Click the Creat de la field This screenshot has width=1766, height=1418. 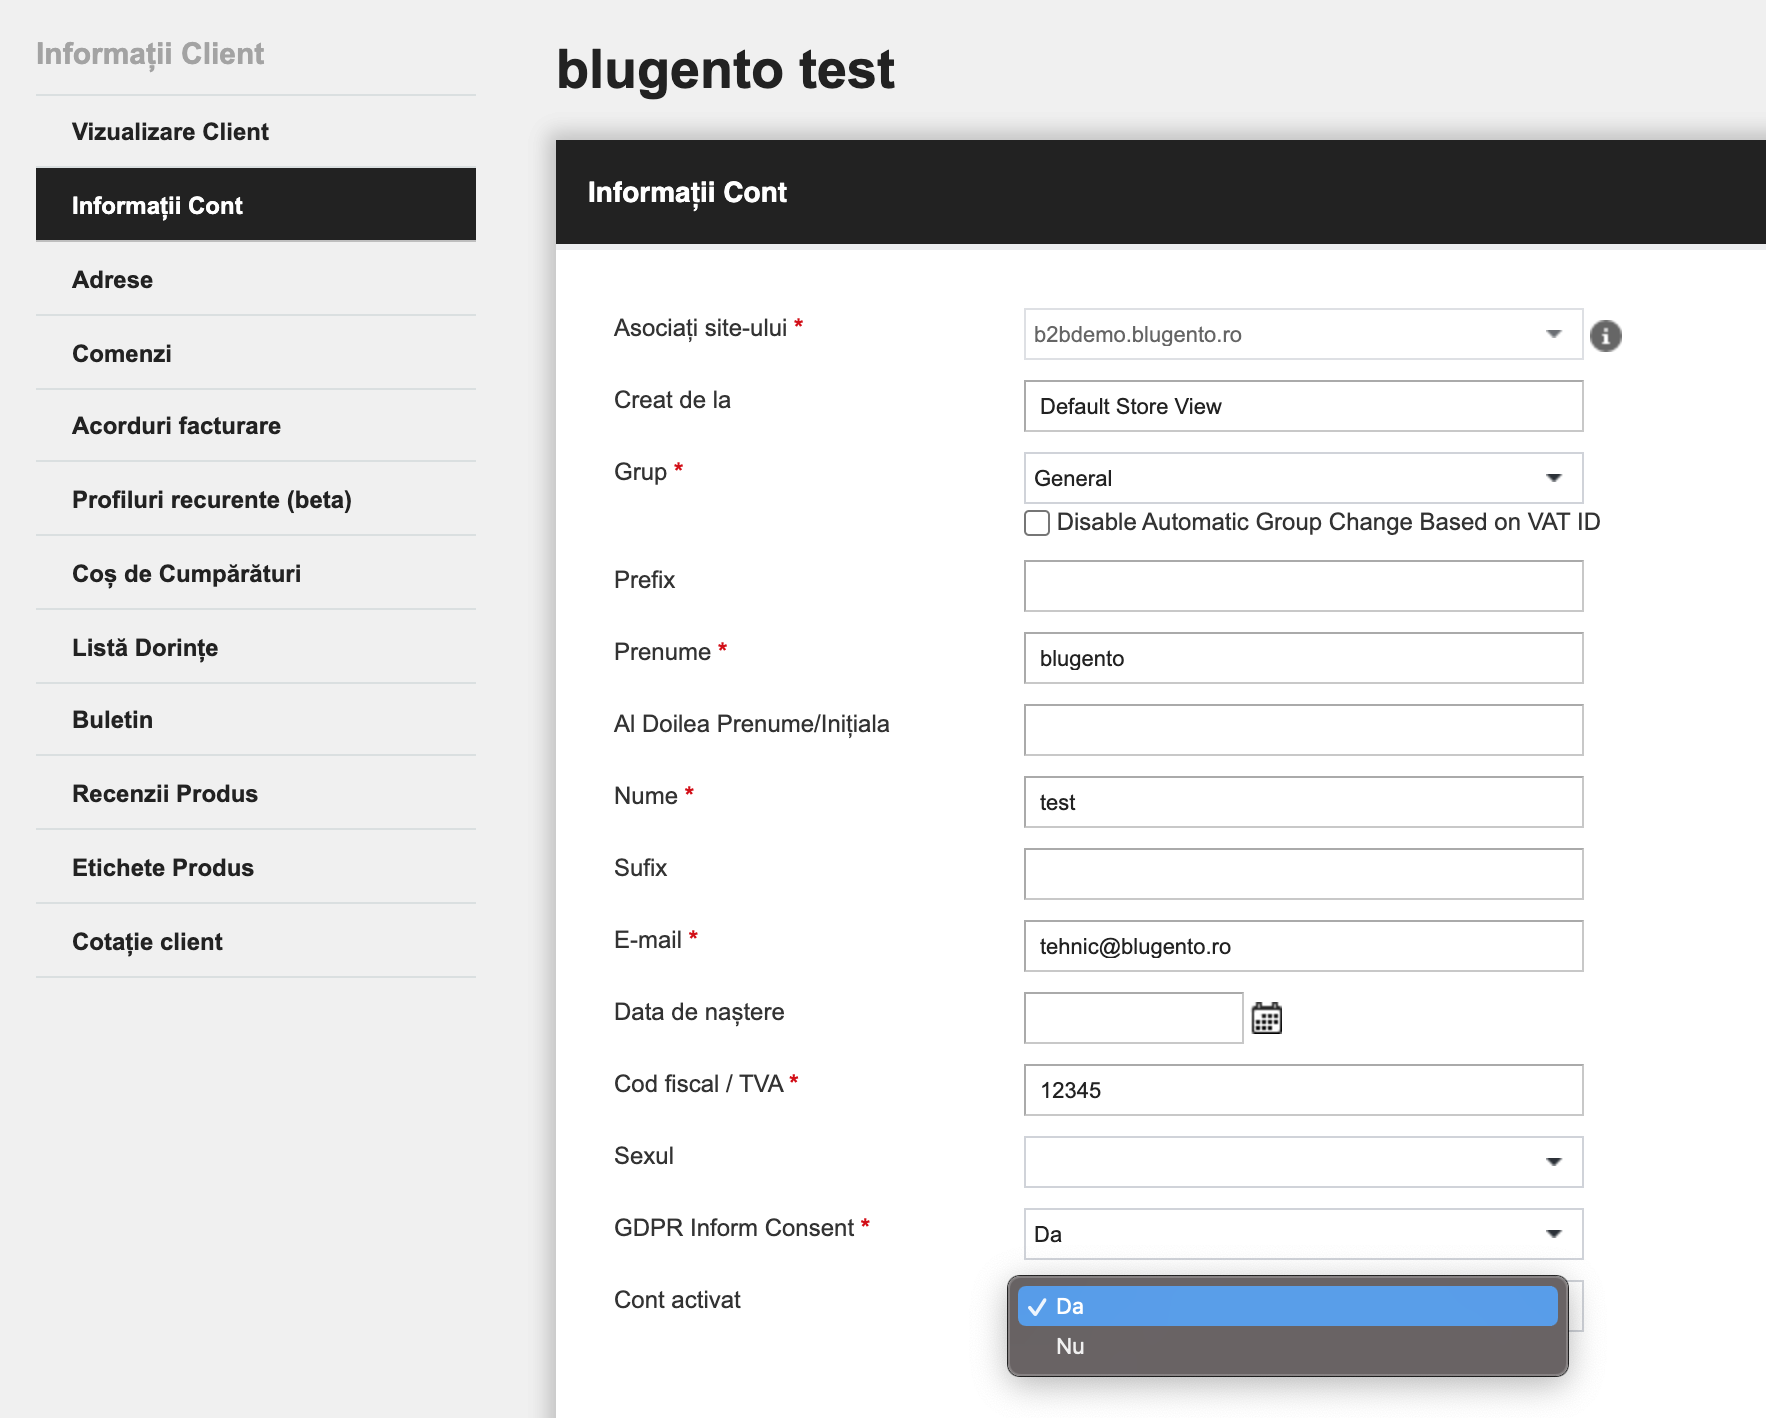pos(1303,406)
